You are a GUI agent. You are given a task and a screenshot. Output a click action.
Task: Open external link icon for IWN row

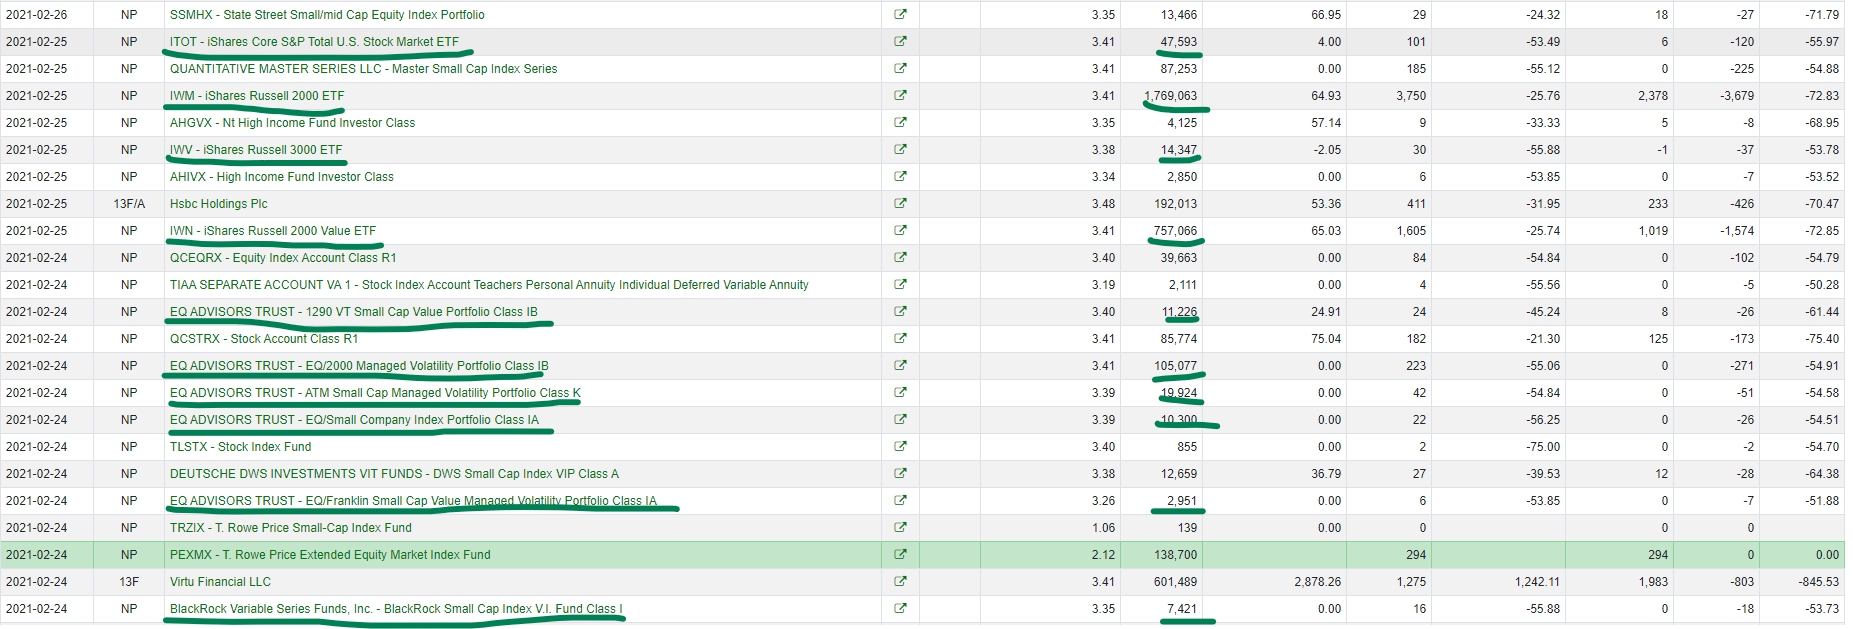pyautogui.click(x=900, y=231)
